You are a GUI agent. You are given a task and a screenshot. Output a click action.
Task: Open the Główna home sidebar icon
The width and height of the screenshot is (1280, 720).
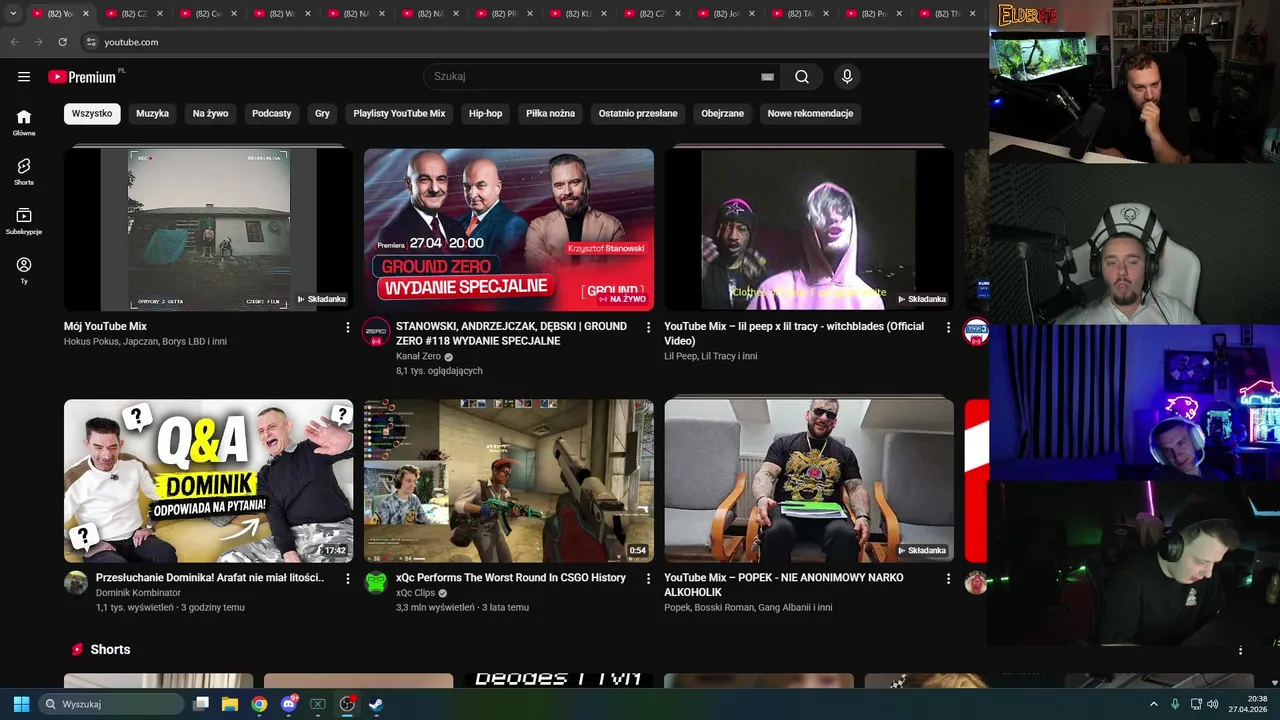(x=24, y=122)
